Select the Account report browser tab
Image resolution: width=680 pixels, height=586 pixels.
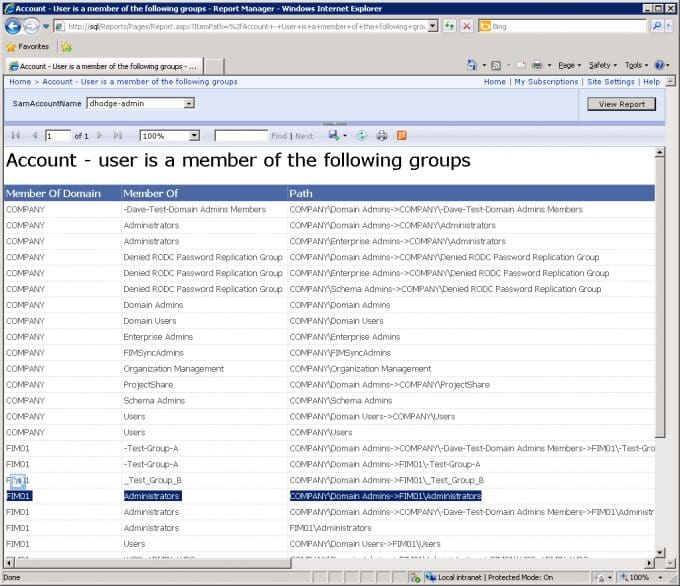click(x=104, y=66)
